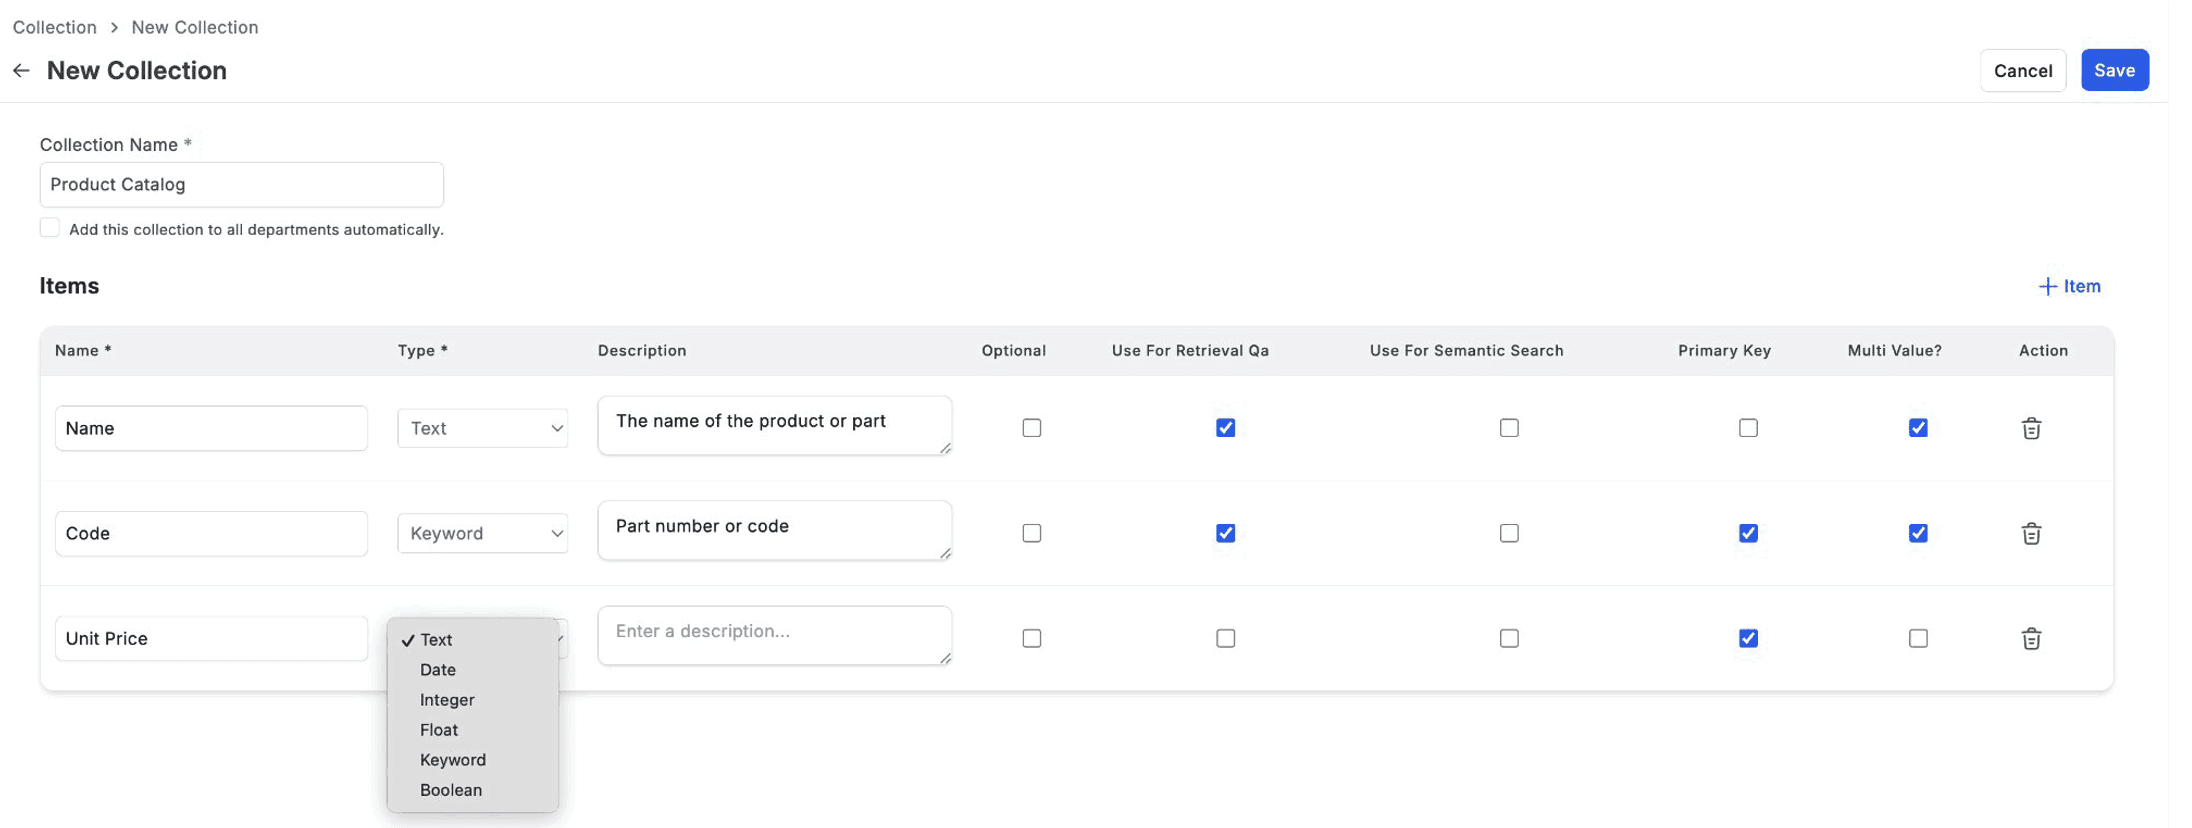Select Float from the type list
Viewport: 2192px width, 828px height.
pos(439,730)
